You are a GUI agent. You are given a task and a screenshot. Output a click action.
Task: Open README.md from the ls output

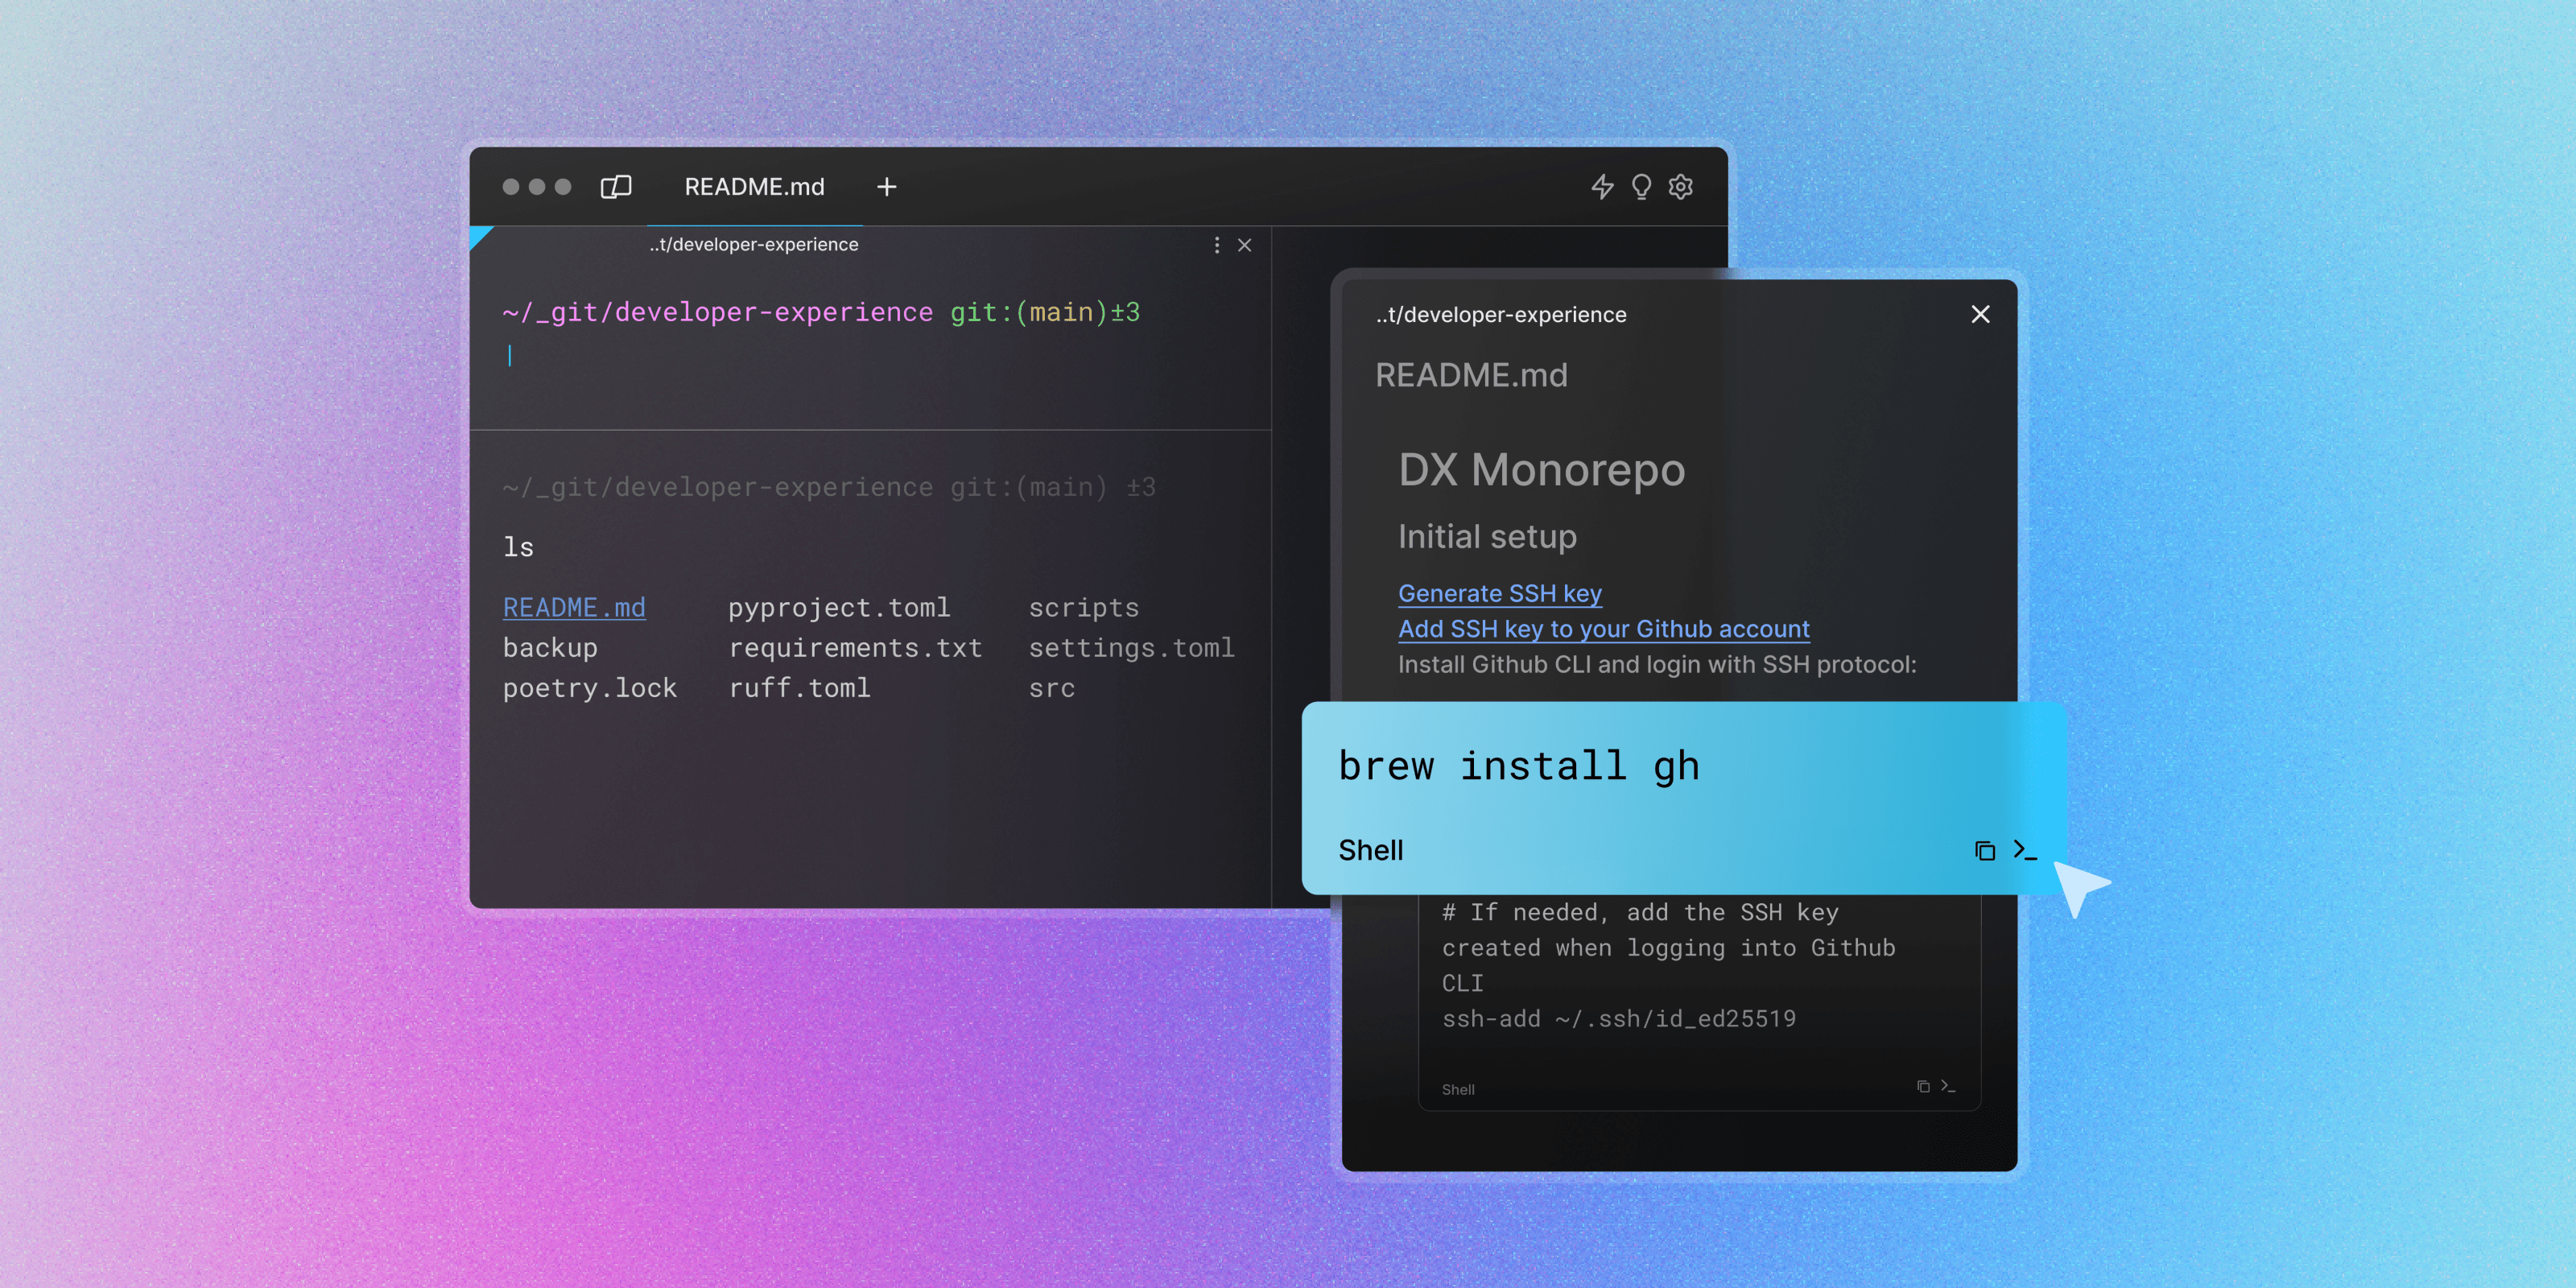[574, 607]
